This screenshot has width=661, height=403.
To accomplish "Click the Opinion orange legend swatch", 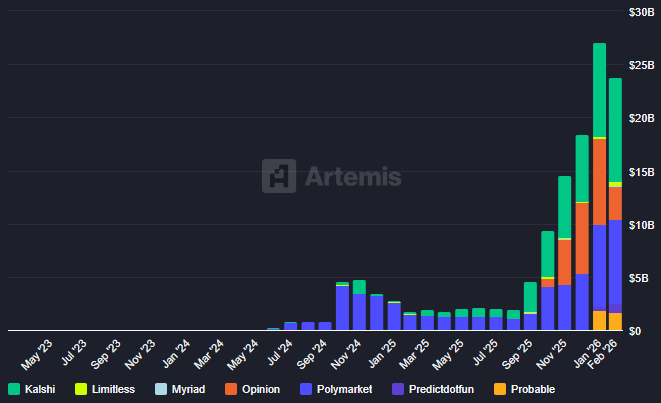I will tap(231, 389).
